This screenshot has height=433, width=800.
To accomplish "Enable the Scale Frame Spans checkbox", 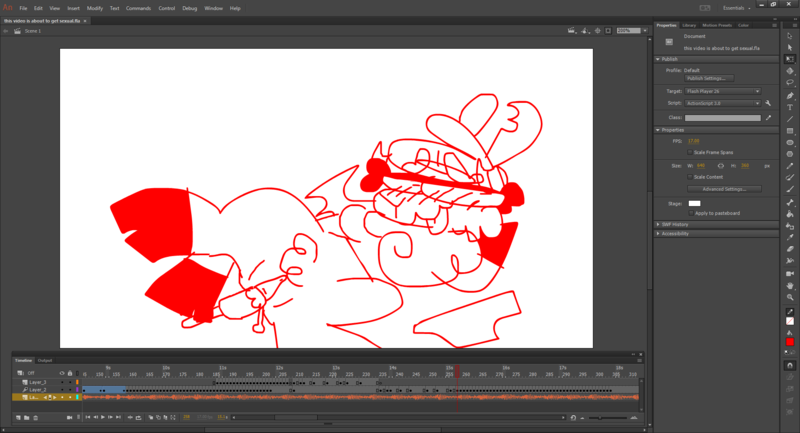I will click(691, 152).
